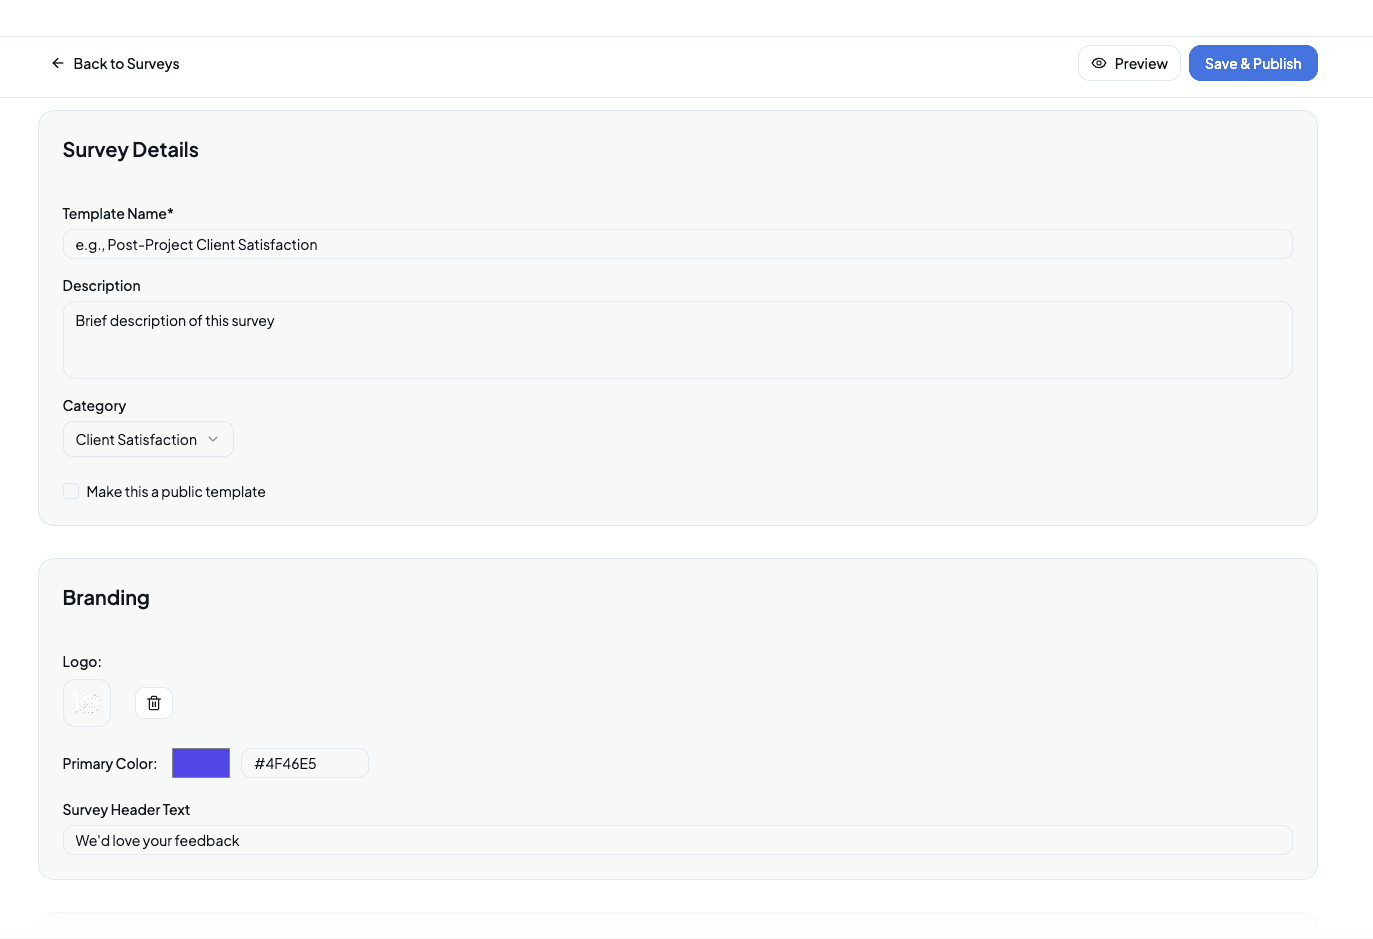Click the back arrow icon
Viewport: 1373px width, 939px height.
58,63
